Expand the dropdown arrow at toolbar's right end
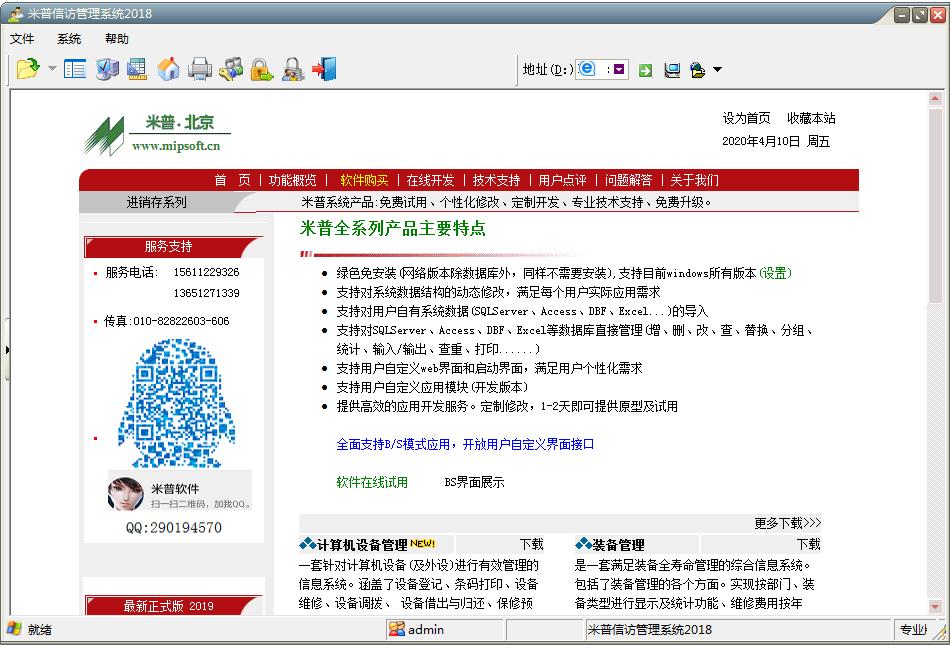 pos(717,70)
